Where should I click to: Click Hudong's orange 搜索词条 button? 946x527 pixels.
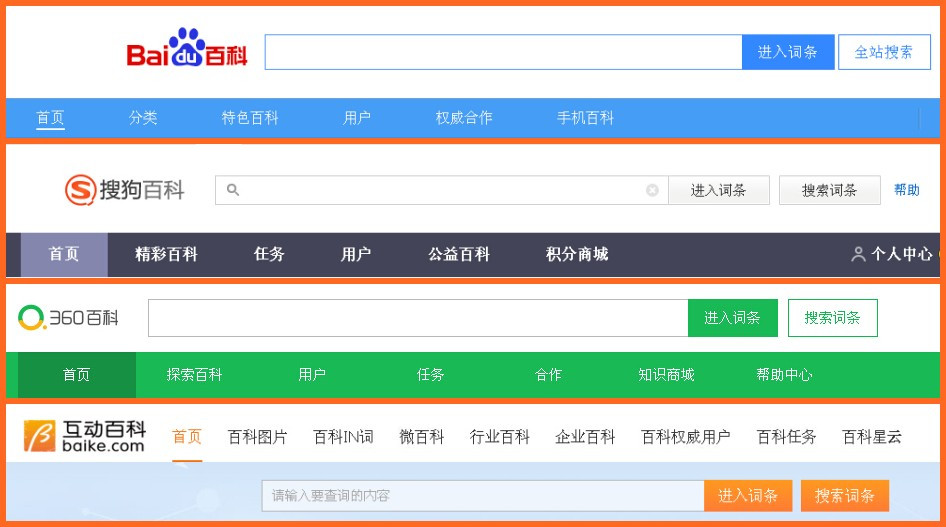pos(845,496)
